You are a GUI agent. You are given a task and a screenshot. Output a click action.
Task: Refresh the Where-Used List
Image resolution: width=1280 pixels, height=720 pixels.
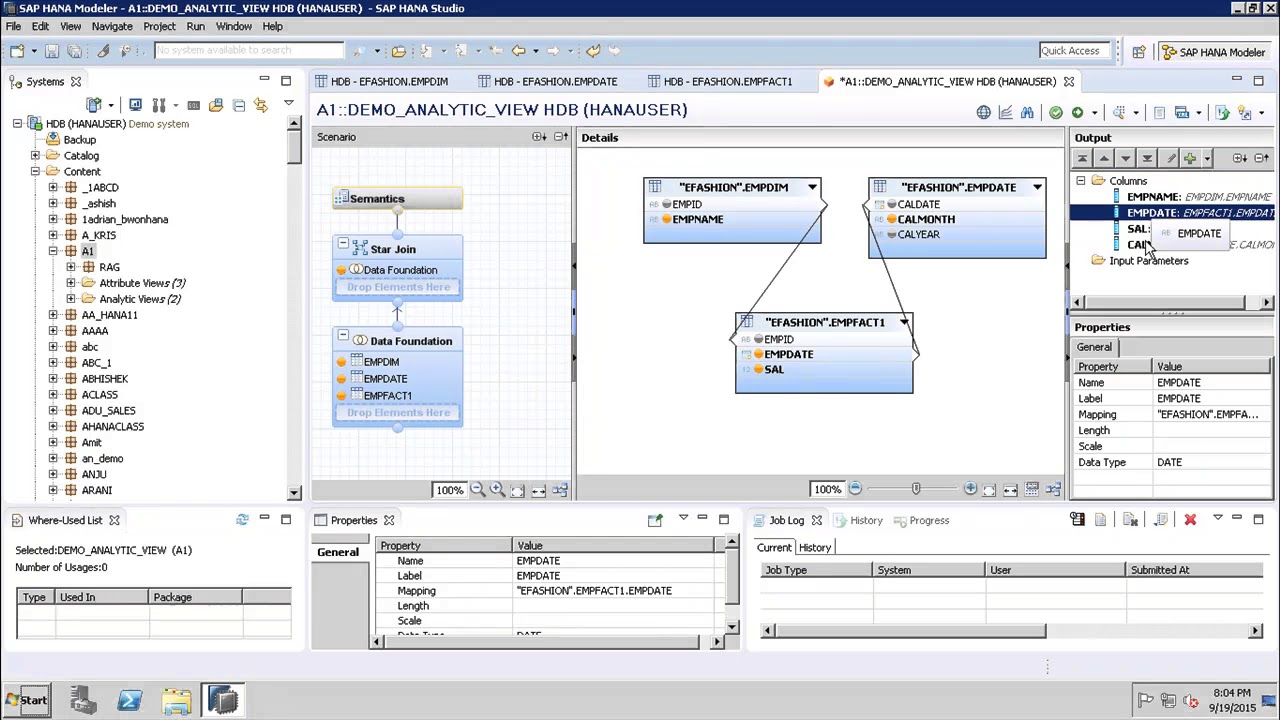(x=242, y=520)
